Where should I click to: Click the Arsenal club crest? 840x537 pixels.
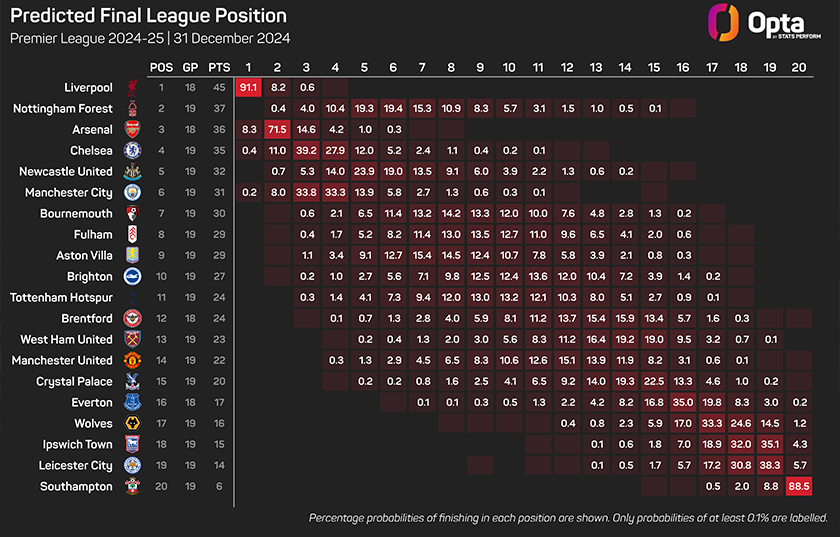[x=132, y=129]
